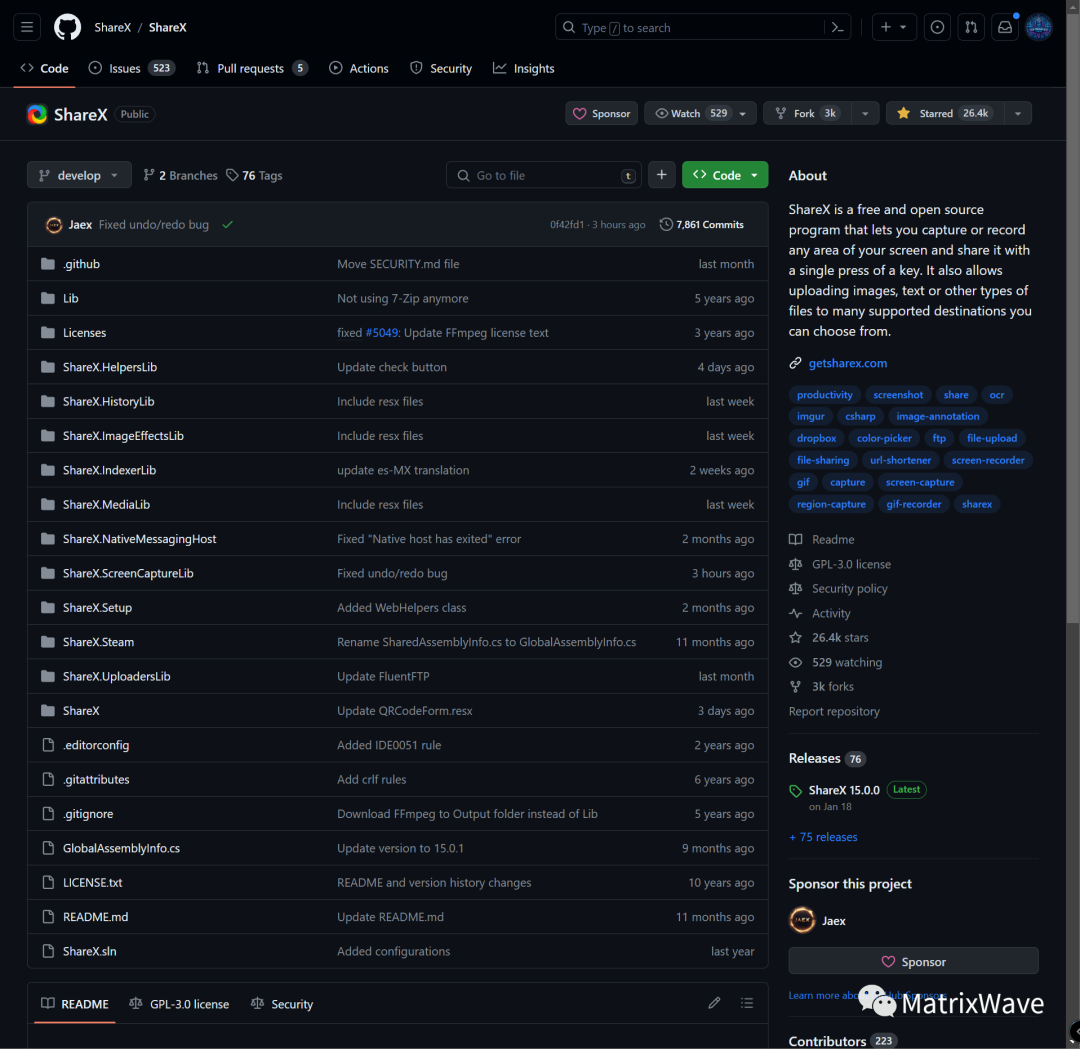This screenshot has width=1080, height=1049.
Task: Open Security policy sidebar link
Action: coord(849,588)
